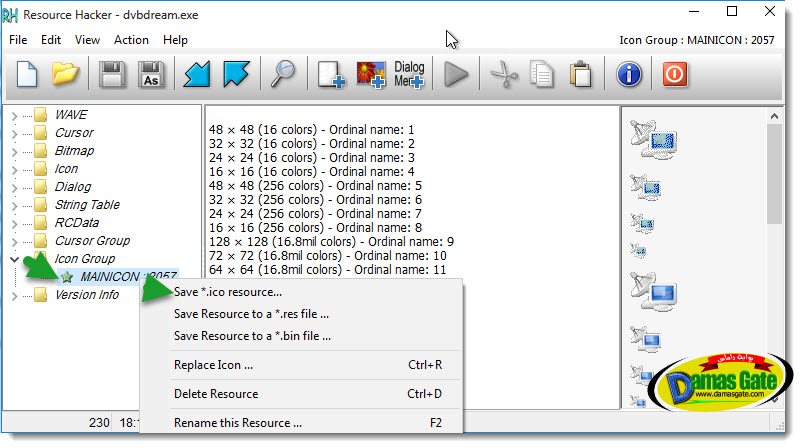800x448 pixels.
Task: Choose Replace Icon ... menu entry
Action: pyautogui.click(x=301, y=365)
